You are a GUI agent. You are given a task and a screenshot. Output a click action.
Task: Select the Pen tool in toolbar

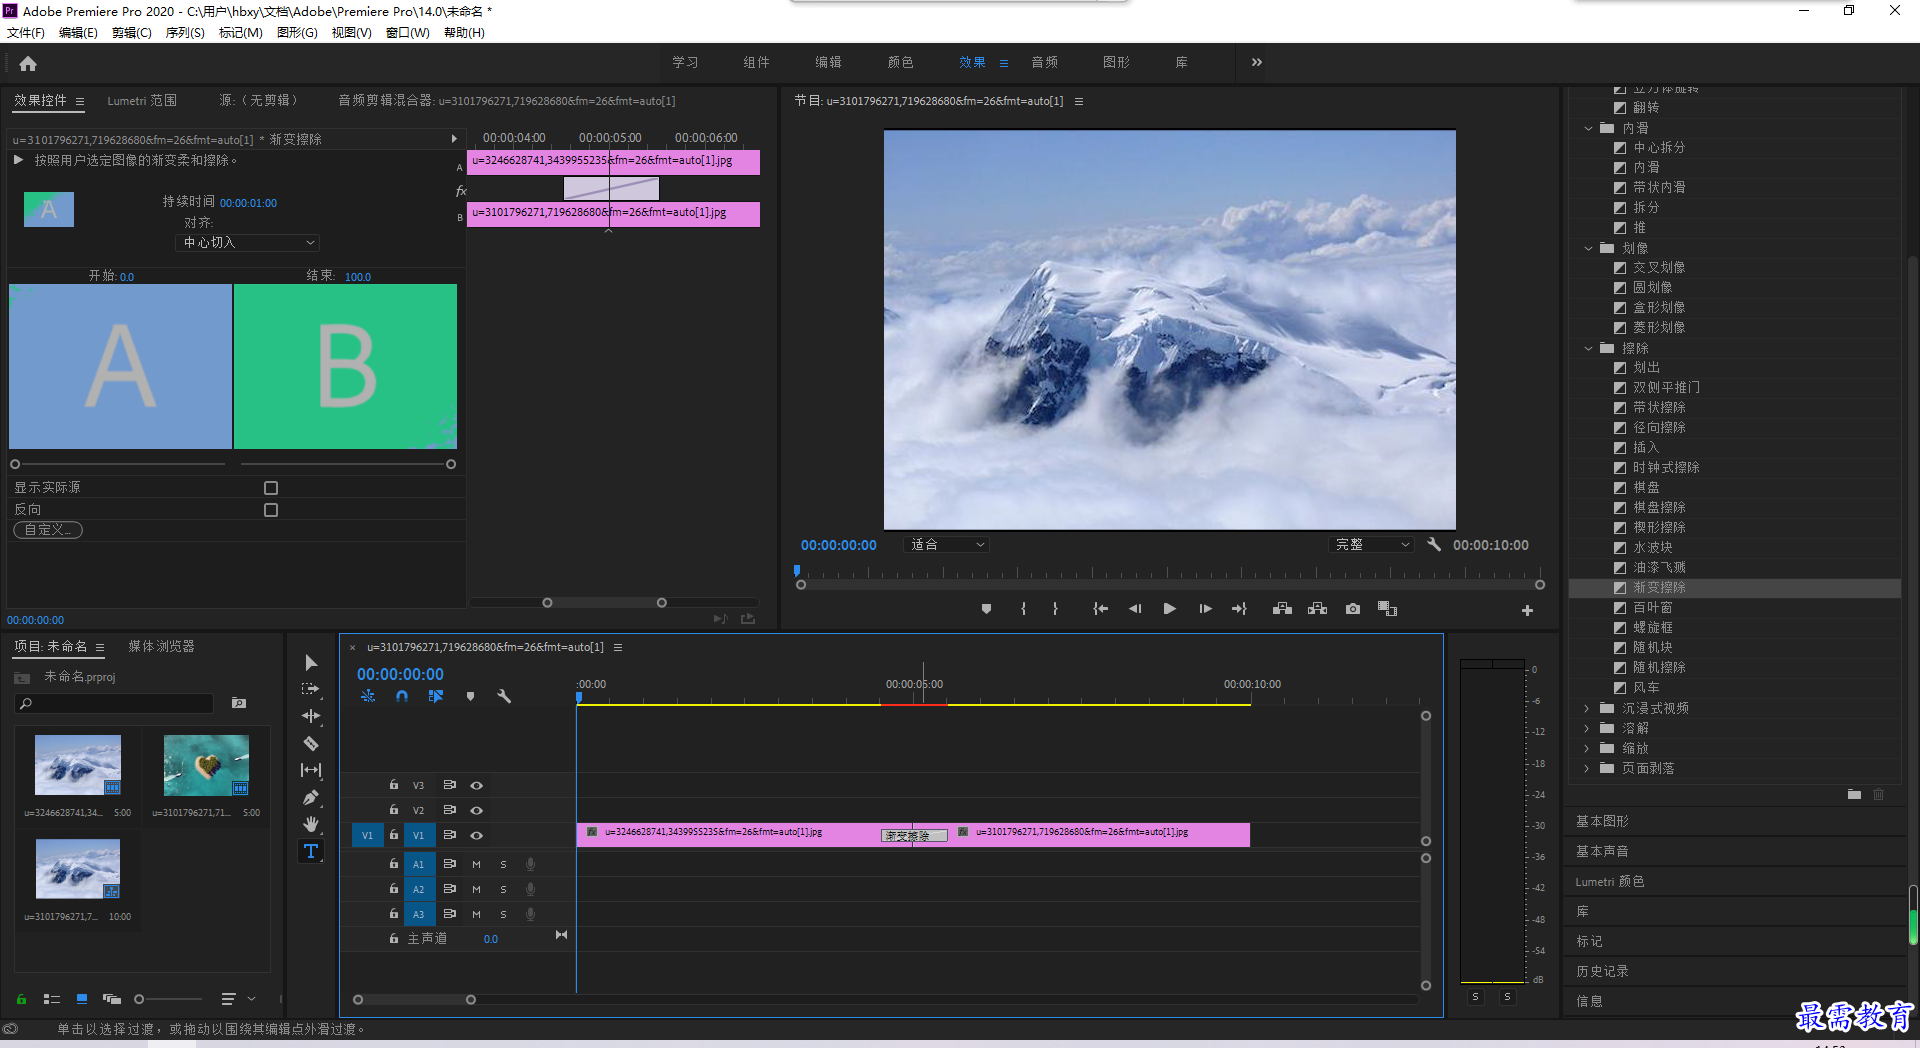click(311, 797)
